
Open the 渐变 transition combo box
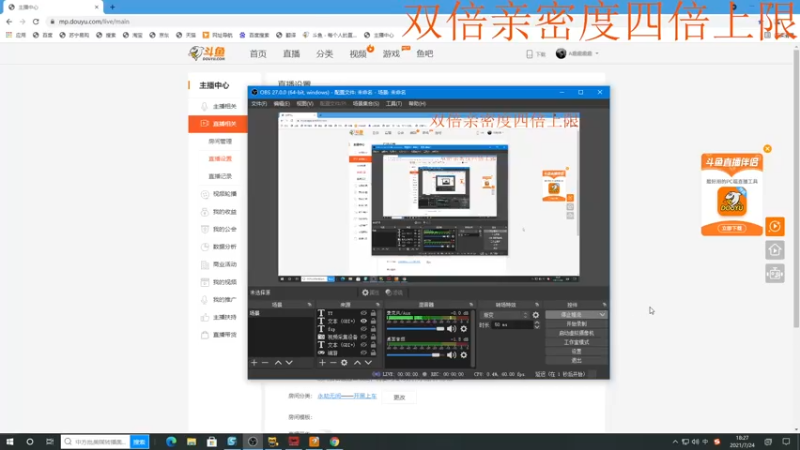505,315
